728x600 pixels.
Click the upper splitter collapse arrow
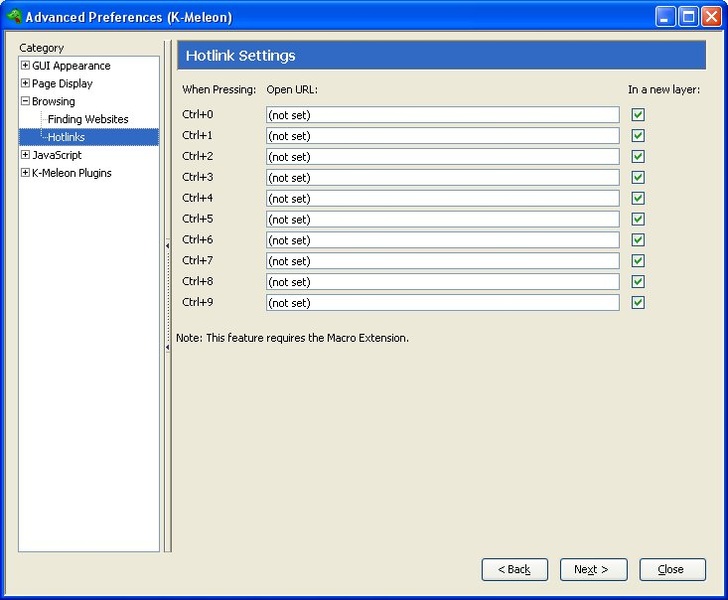click(167, 245)
